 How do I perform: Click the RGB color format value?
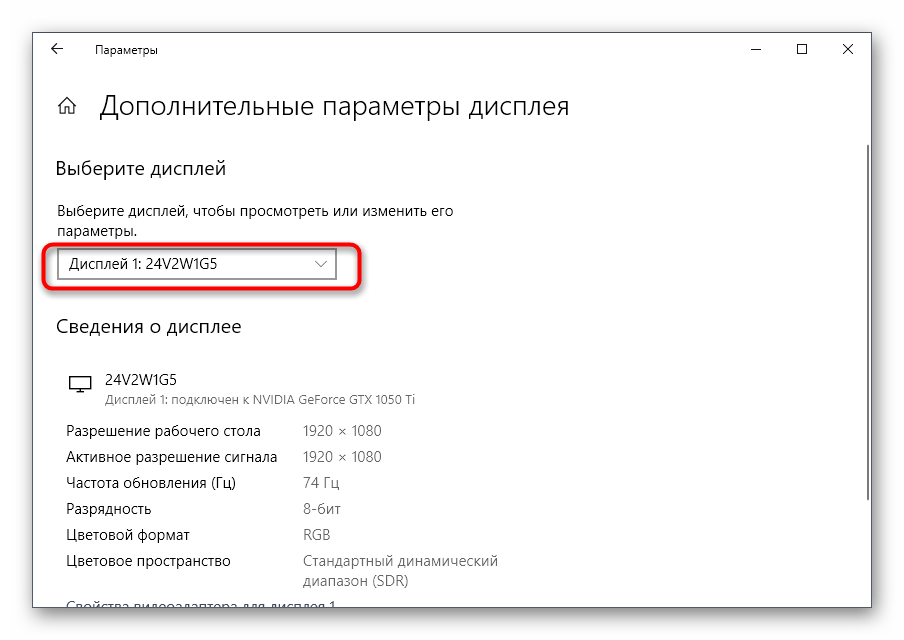pos(316,535)
